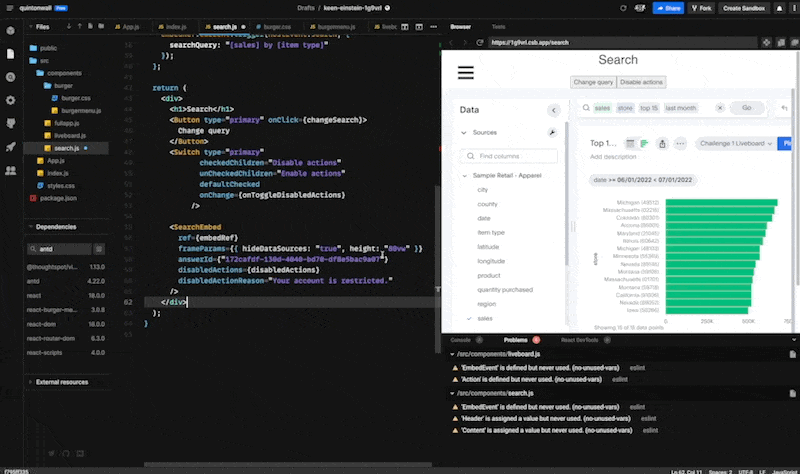Collapse the Sources section chevron
The image size is (800, 474).
coord(464,133)
